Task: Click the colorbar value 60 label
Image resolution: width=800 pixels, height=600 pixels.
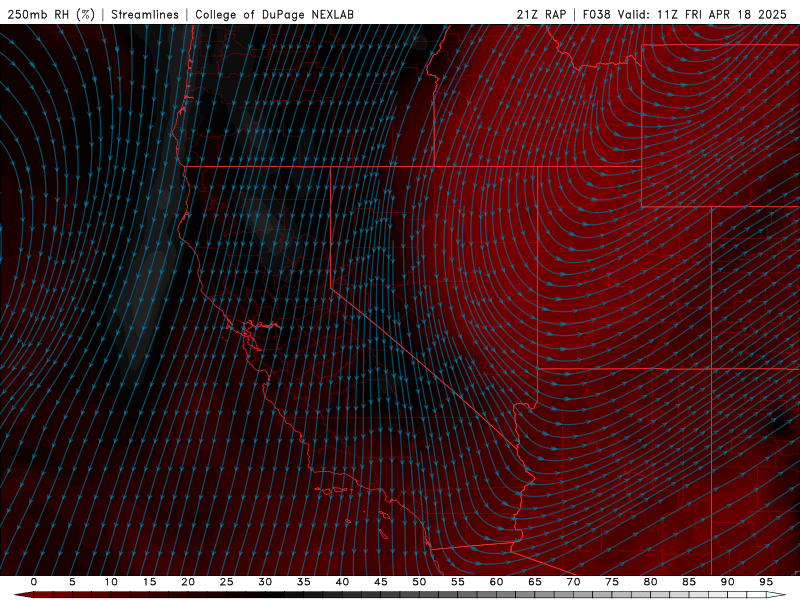Action: (496, 582)
